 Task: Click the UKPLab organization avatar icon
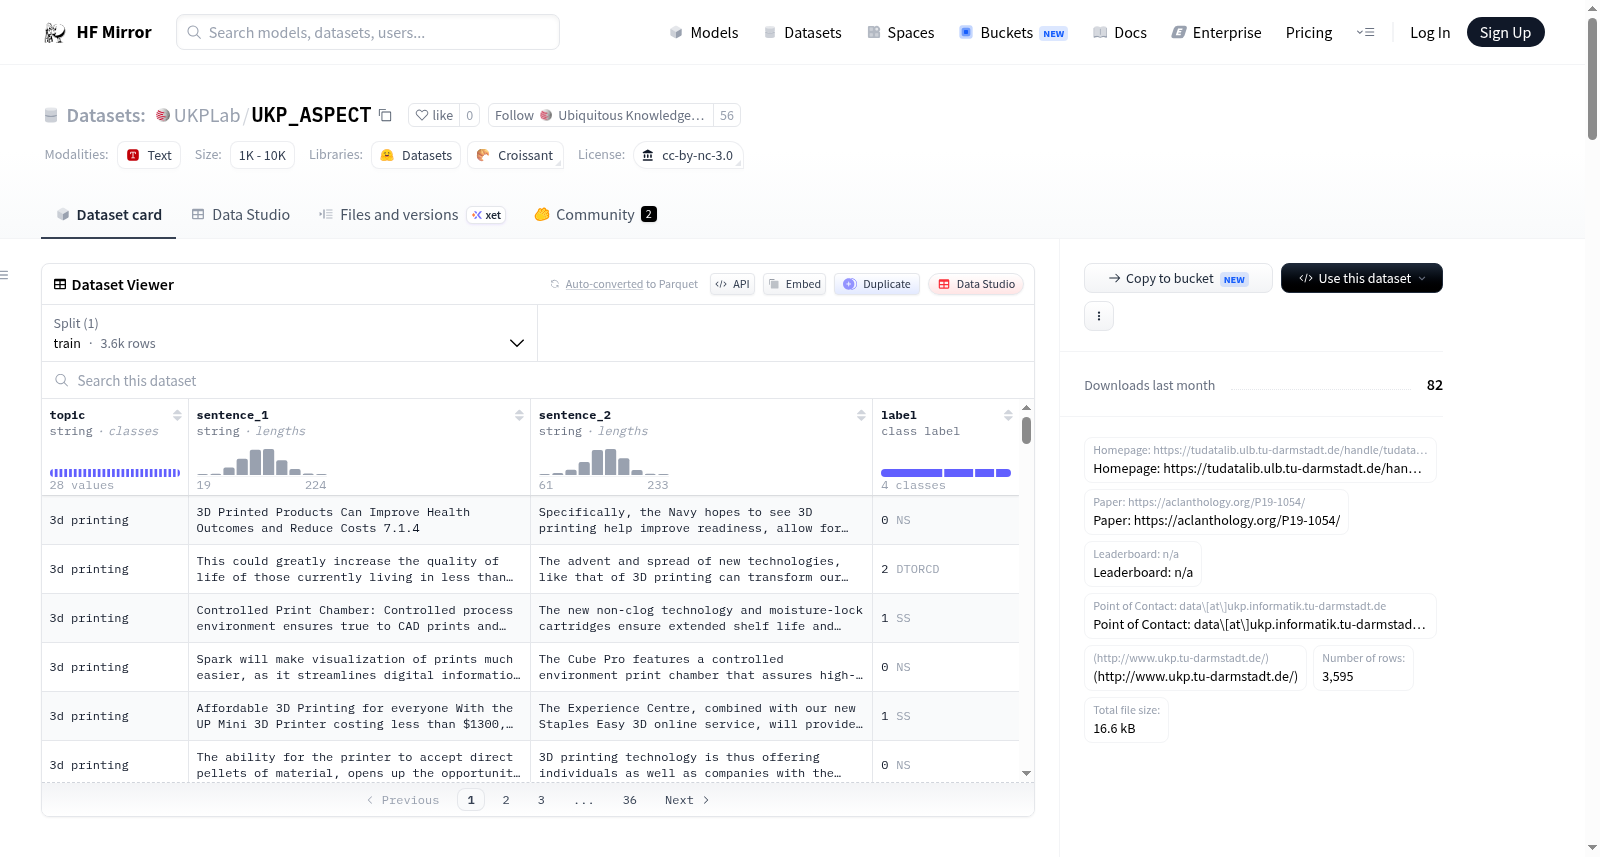(x=163, y=115)
